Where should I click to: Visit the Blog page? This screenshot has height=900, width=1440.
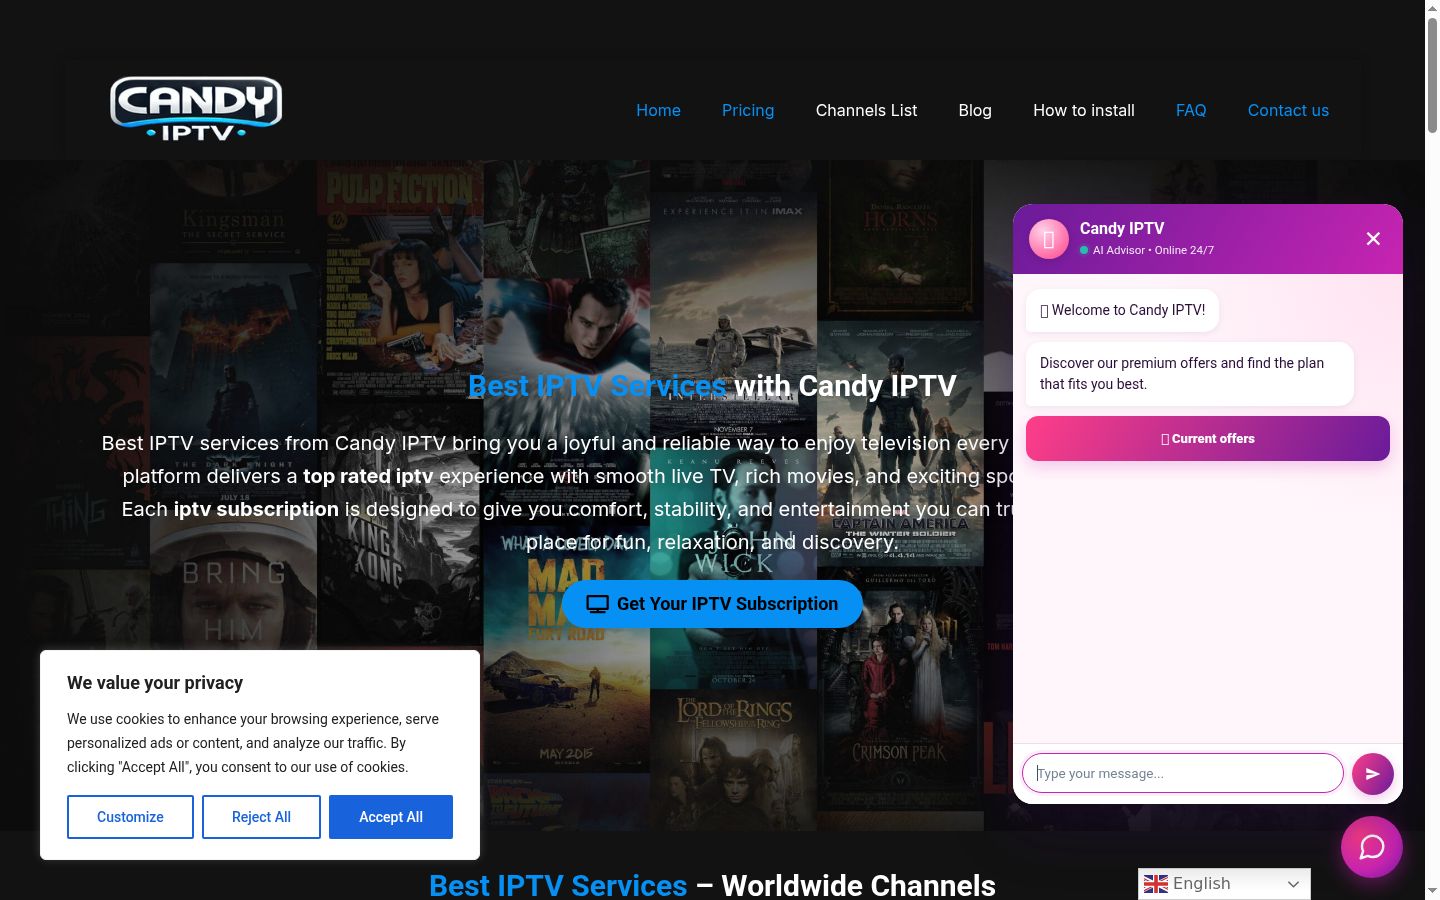[975, 110]
